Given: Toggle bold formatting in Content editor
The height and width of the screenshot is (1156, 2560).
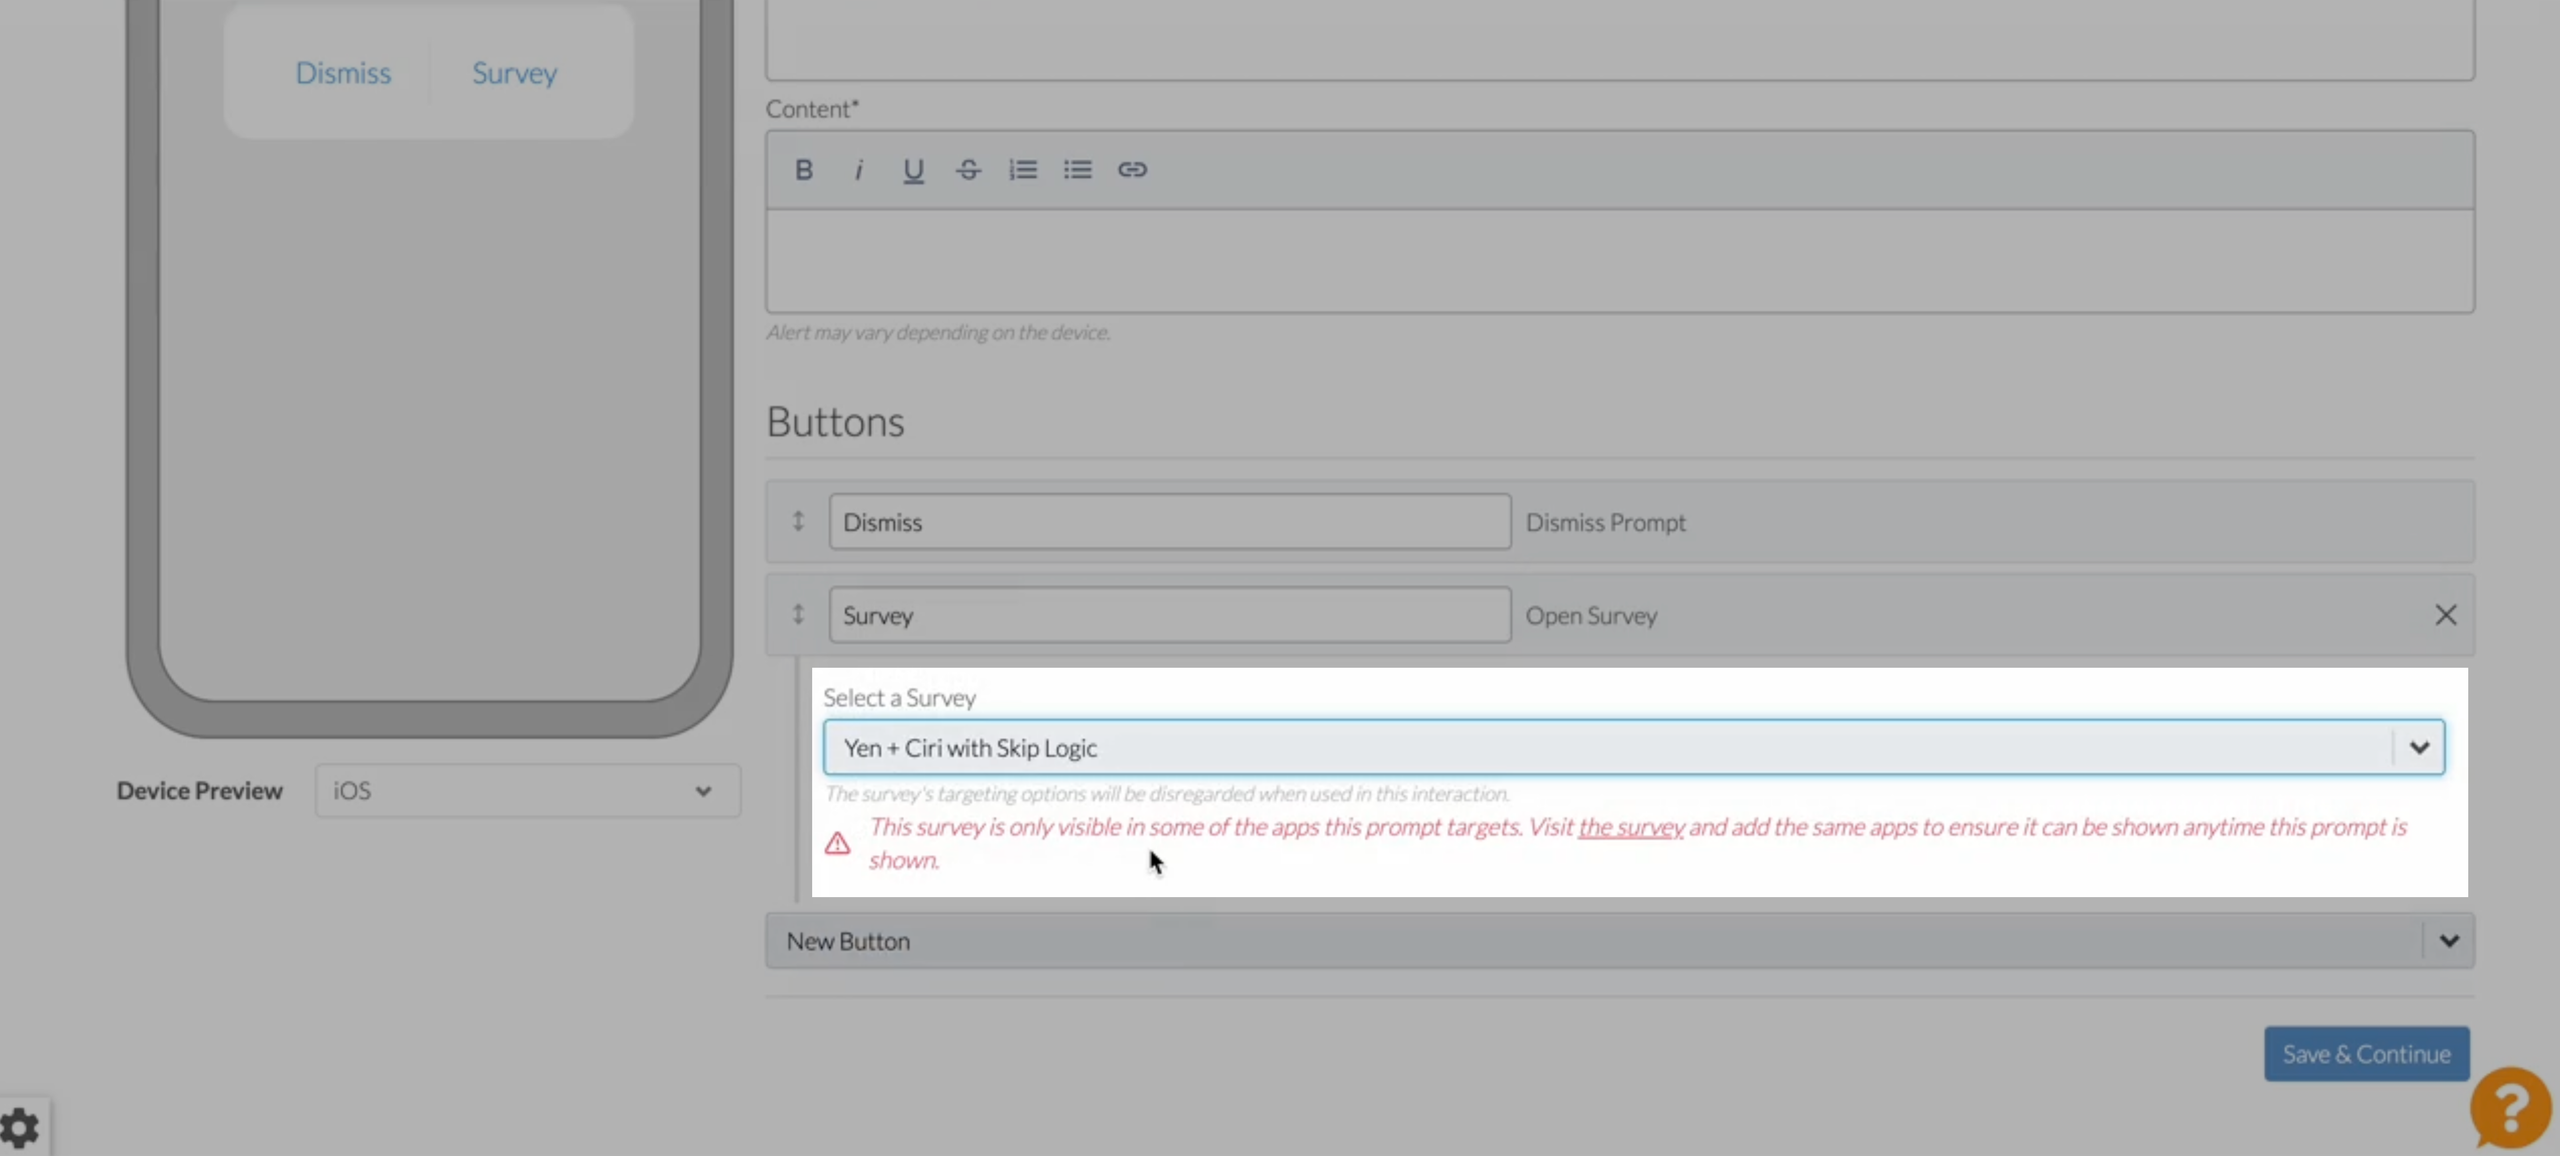Looking at the screenshot, I should 803,170.
